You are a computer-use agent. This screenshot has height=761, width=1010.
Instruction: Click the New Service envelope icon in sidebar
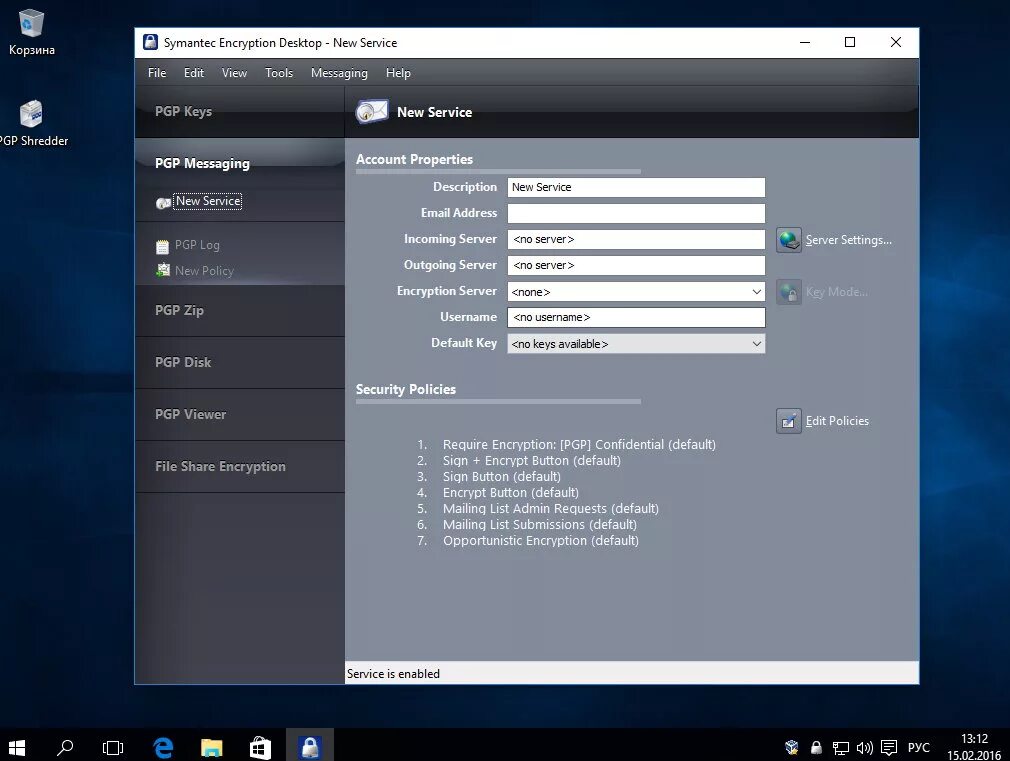[x=163, y=203]
